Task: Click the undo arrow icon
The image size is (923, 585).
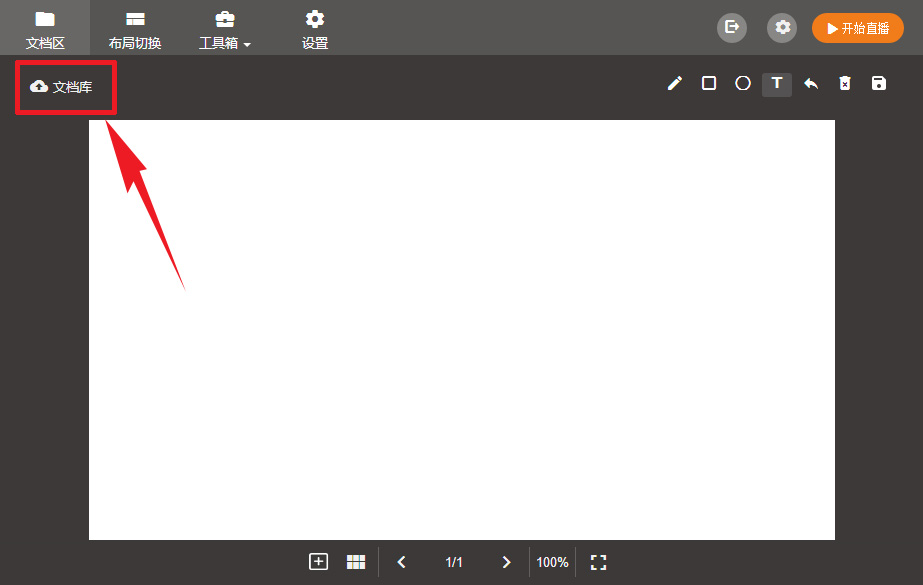Action: 811,84
